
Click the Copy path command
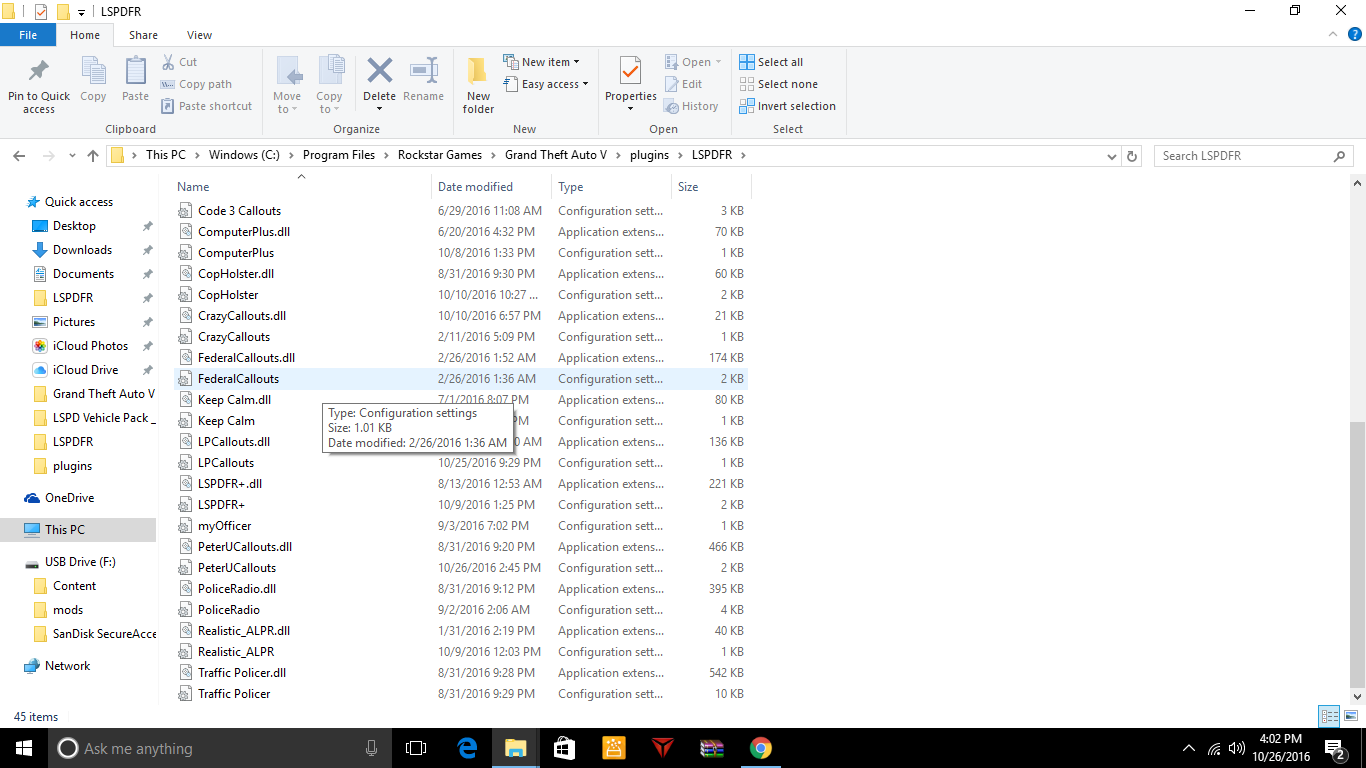tap(196, 84)
